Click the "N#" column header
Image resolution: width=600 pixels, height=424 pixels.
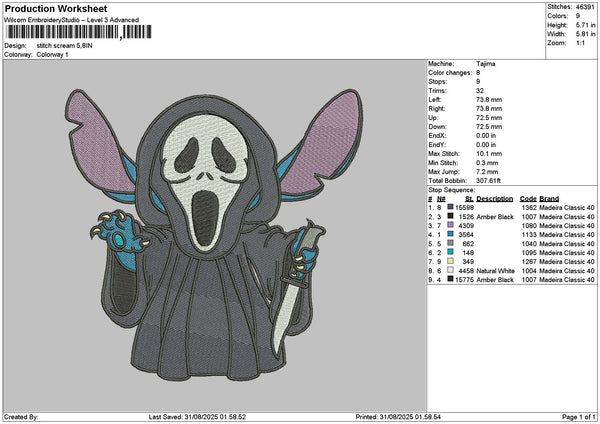point(441,199)
